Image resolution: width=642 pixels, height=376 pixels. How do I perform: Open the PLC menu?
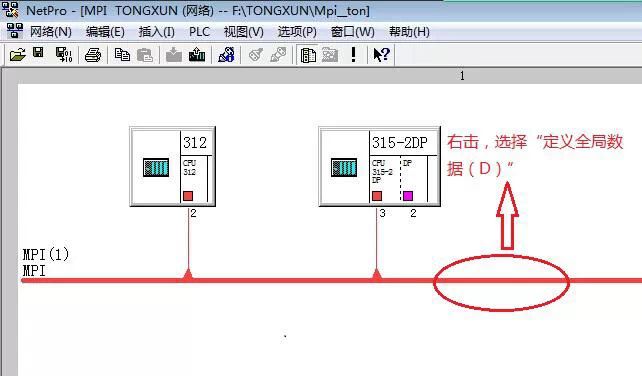tap(199, 32)
